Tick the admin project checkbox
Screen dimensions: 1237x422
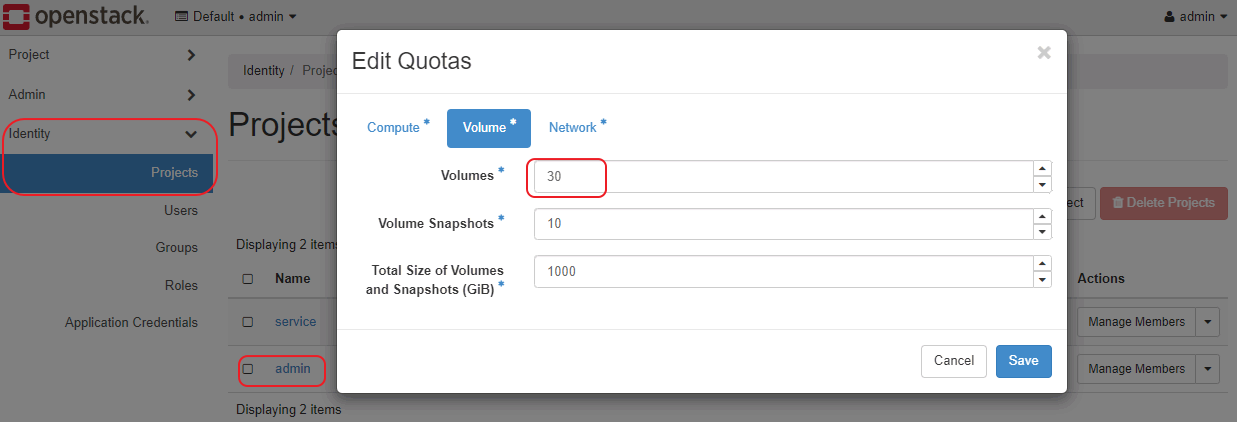(x=248, y=369)
